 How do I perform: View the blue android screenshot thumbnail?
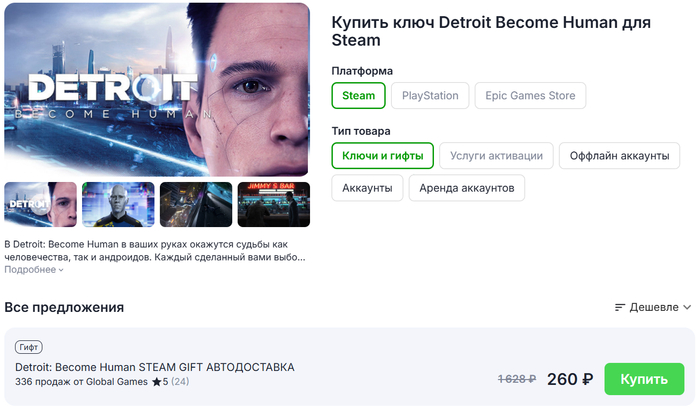118,204
